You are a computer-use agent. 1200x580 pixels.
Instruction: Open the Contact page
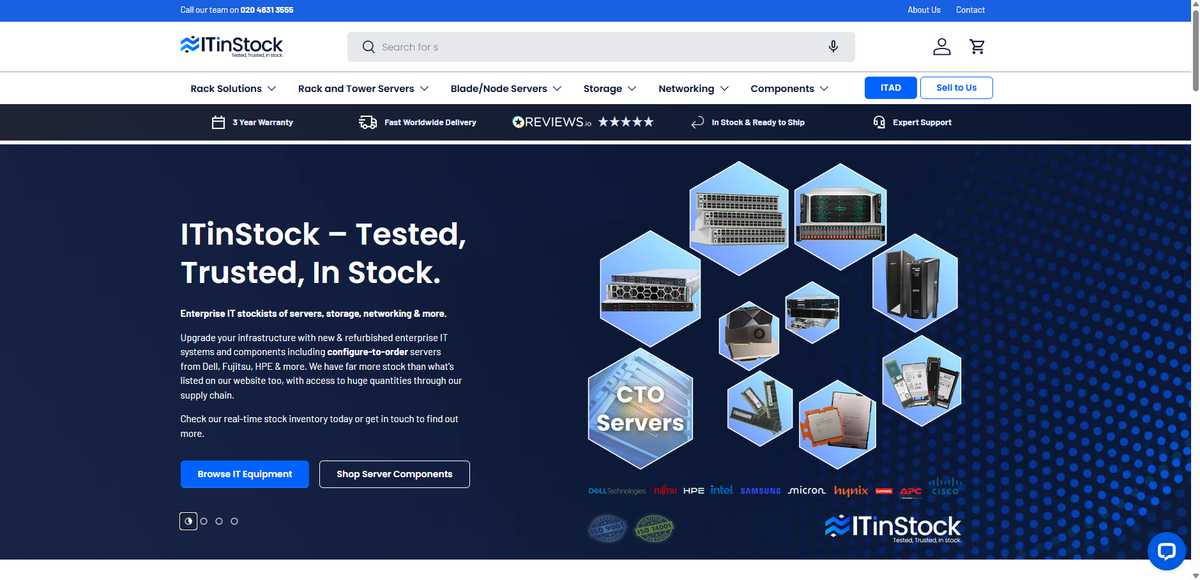970,10
